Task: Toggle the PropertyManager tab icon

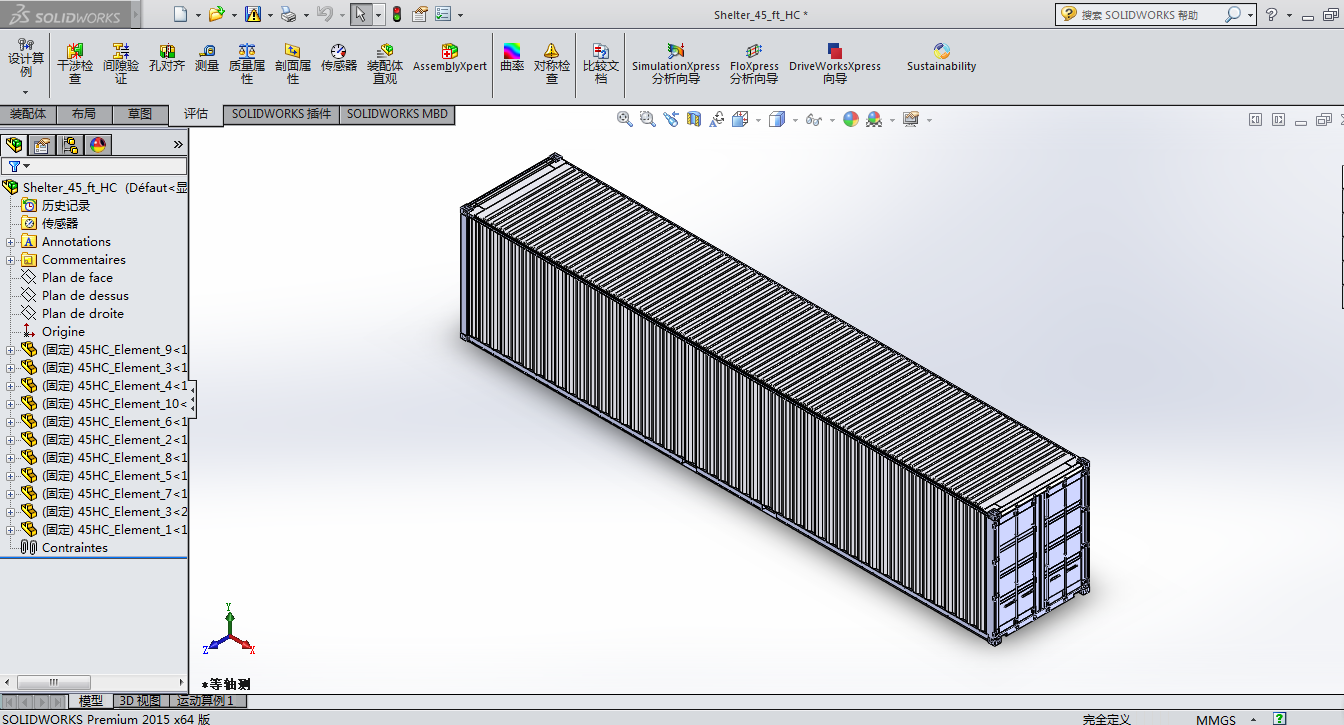Action: [x=42, y=145]
